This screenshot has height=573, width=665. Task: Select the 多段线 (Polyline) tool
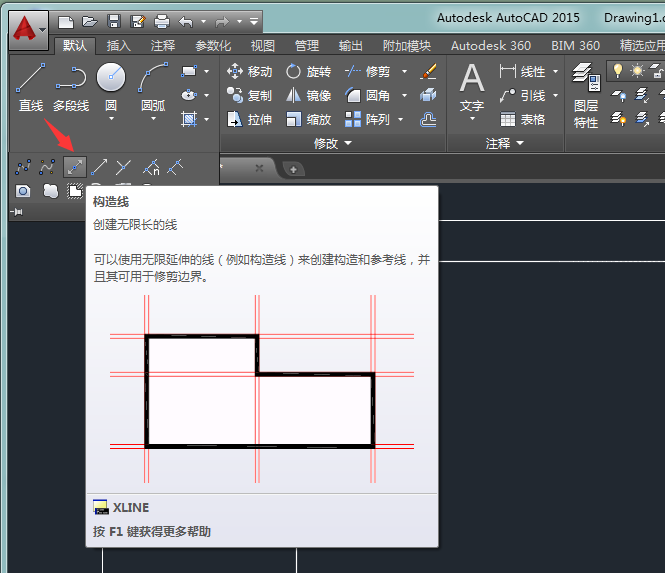70,86
